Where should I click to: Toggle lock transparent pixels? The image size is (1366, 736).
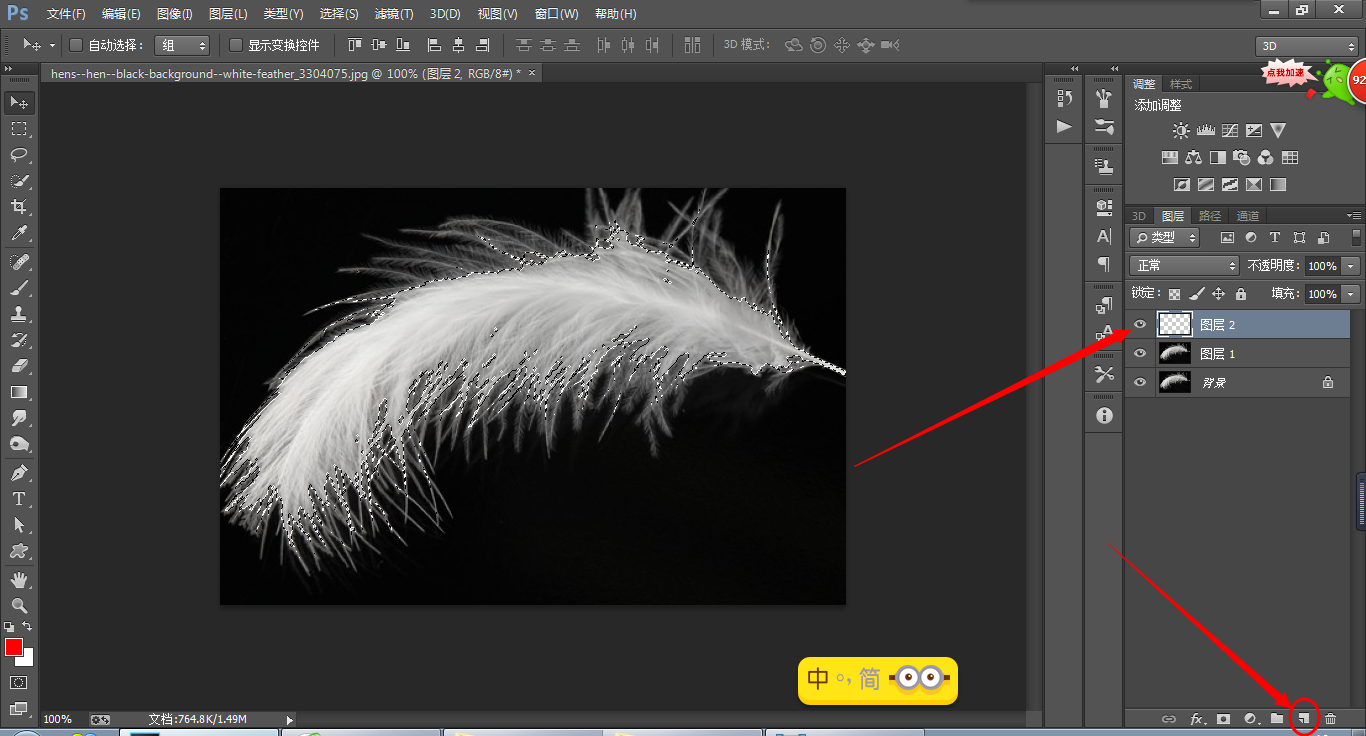[1175, 294]
